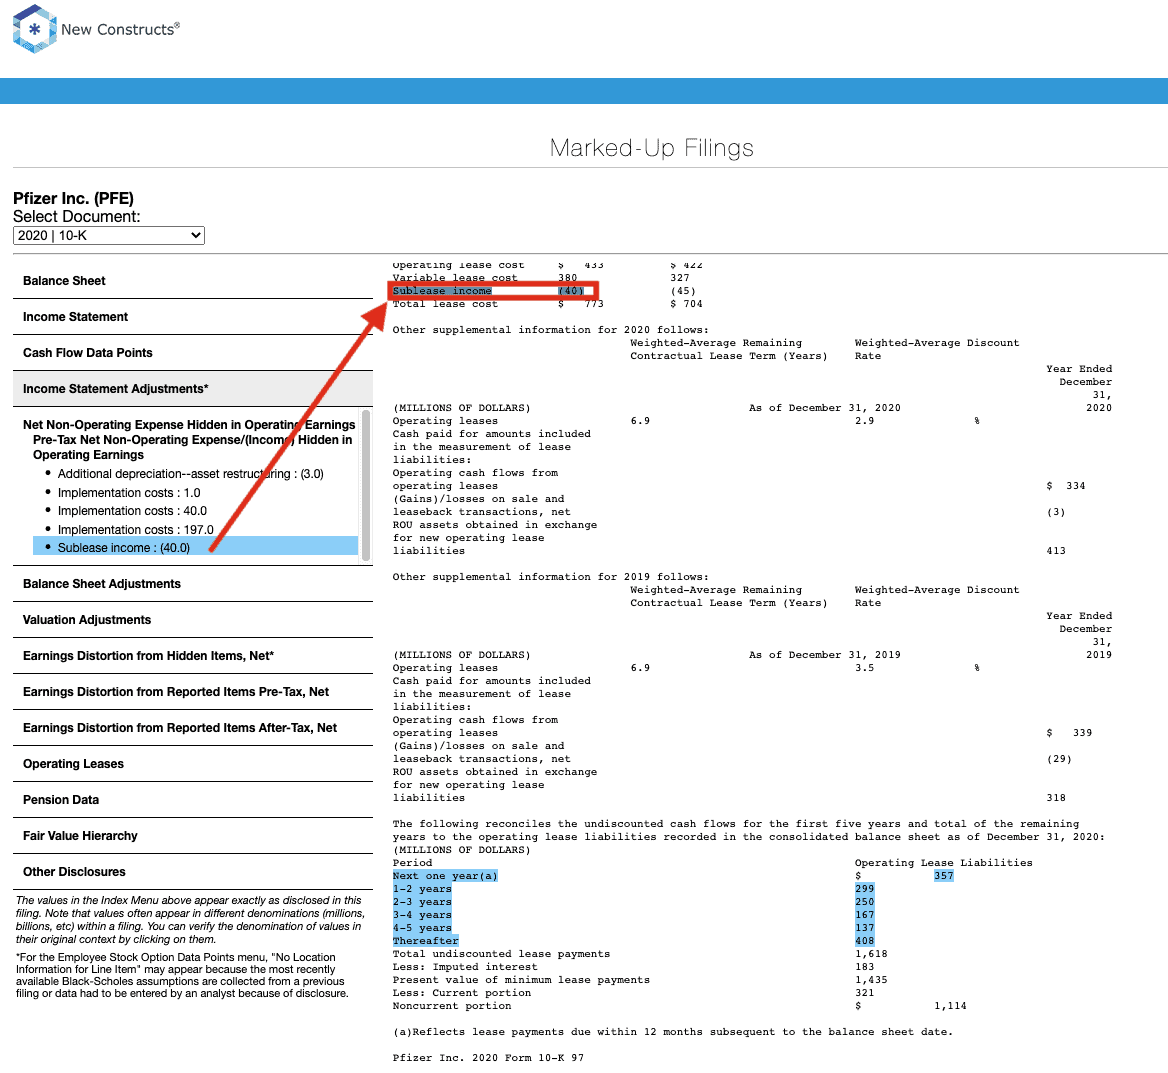Click the highlighted value 250
Image resolution: width=1168 pixels, height=1073 pixels.
pyautogui.click(x=865, y=902)
